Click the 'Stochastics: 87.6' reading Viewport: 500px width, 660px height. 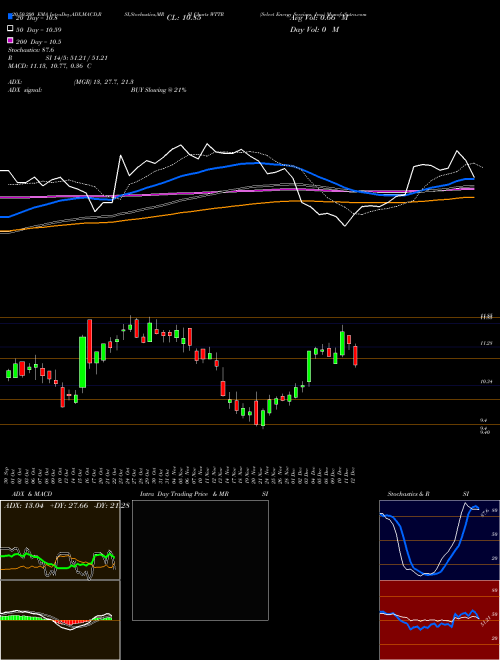click(x=31, y=50)
